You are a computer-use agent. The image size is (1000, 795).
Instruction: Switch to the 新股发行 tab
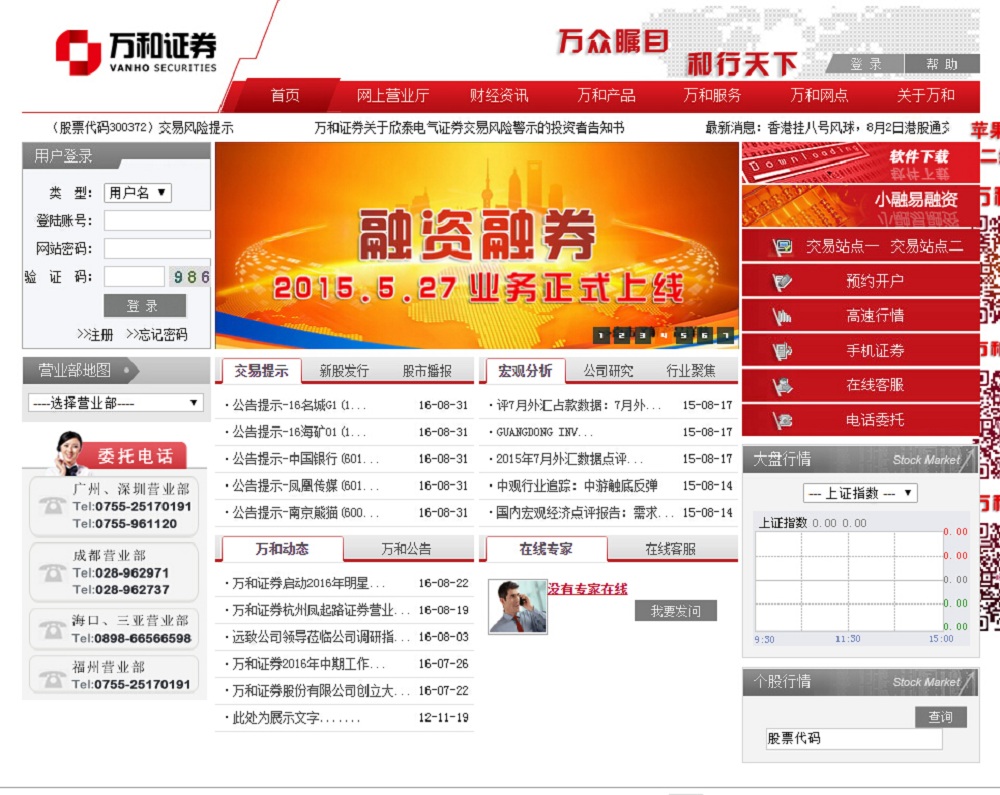pos(344,371)
